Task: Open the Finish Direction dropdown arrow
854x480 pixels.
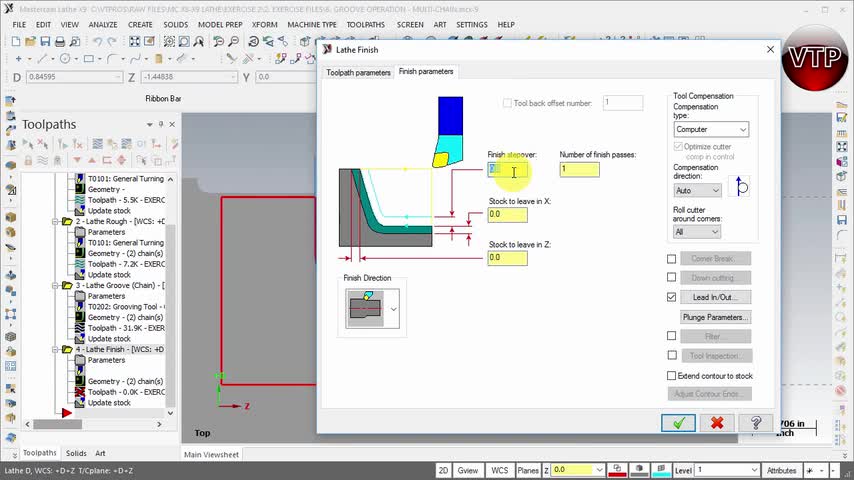Action: 393,309
